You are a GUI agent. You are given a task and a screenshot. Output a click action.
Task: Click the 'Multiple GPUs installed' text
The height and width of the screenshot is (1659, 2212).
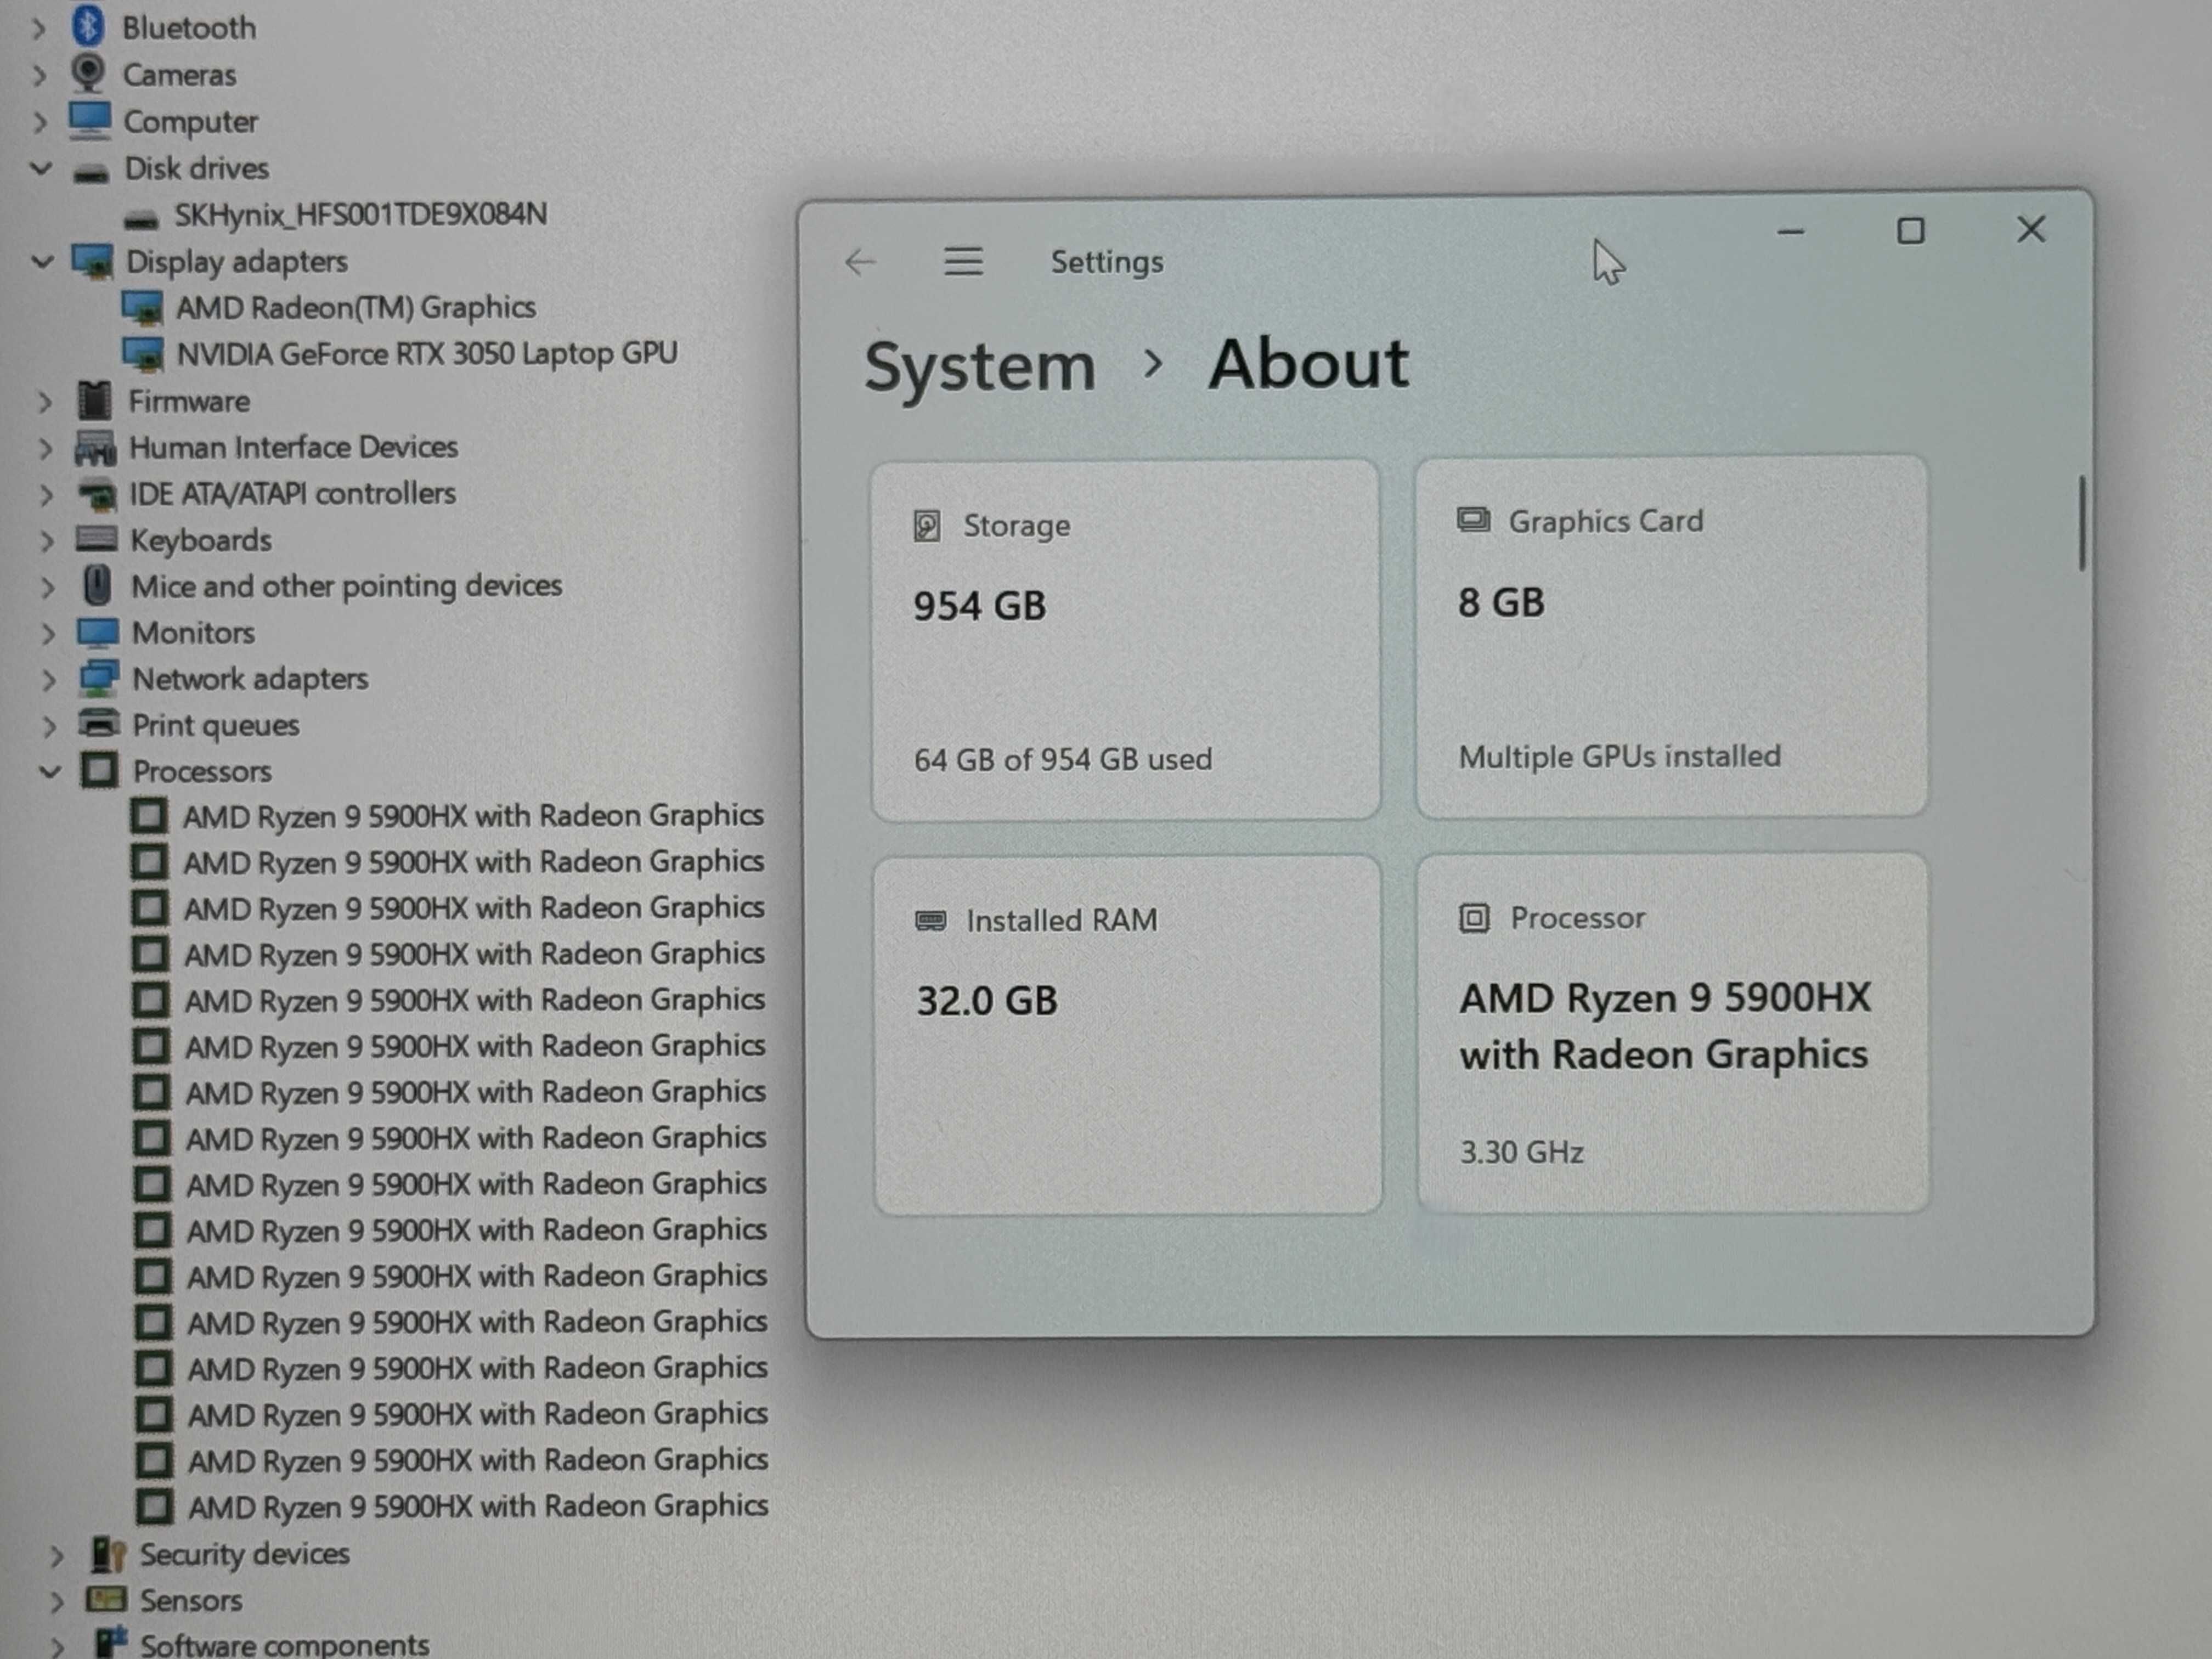click(1619, 757)
